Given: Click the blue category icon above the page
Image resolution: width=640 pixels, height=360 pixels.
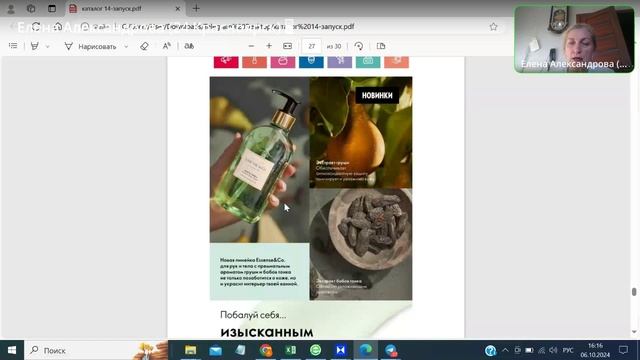Looking at the screenshot, I should tap(311, 61).
